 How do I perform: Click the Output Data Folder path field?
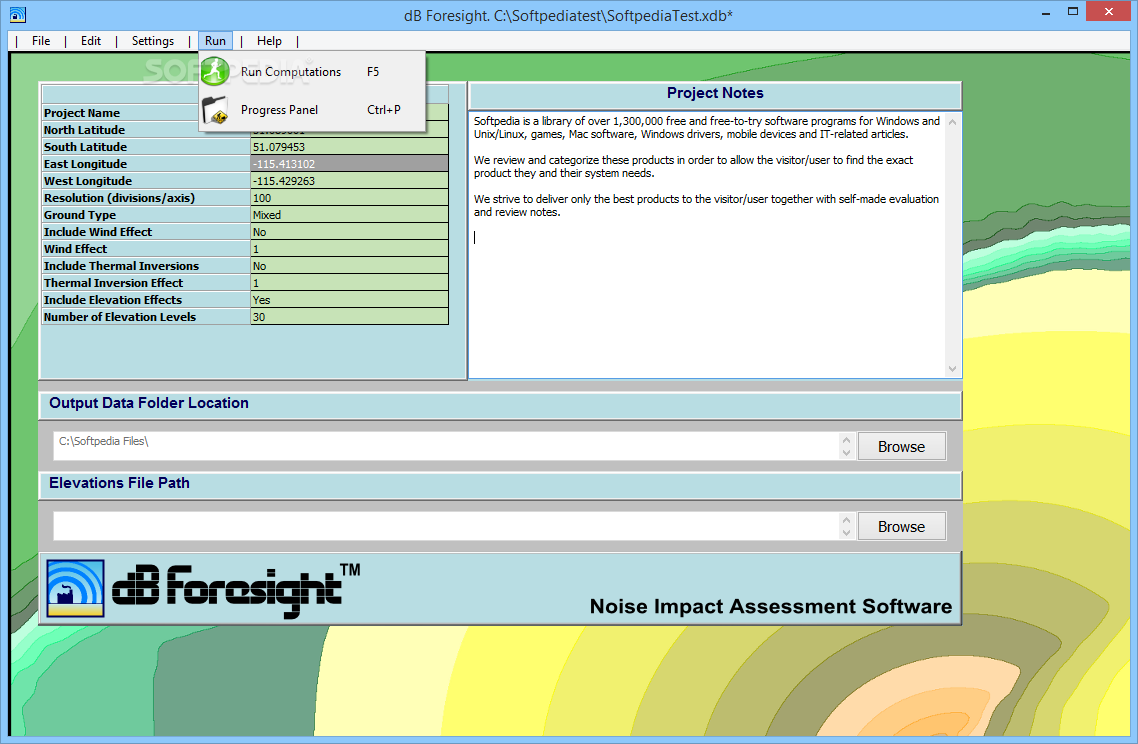tap(446, 446)
